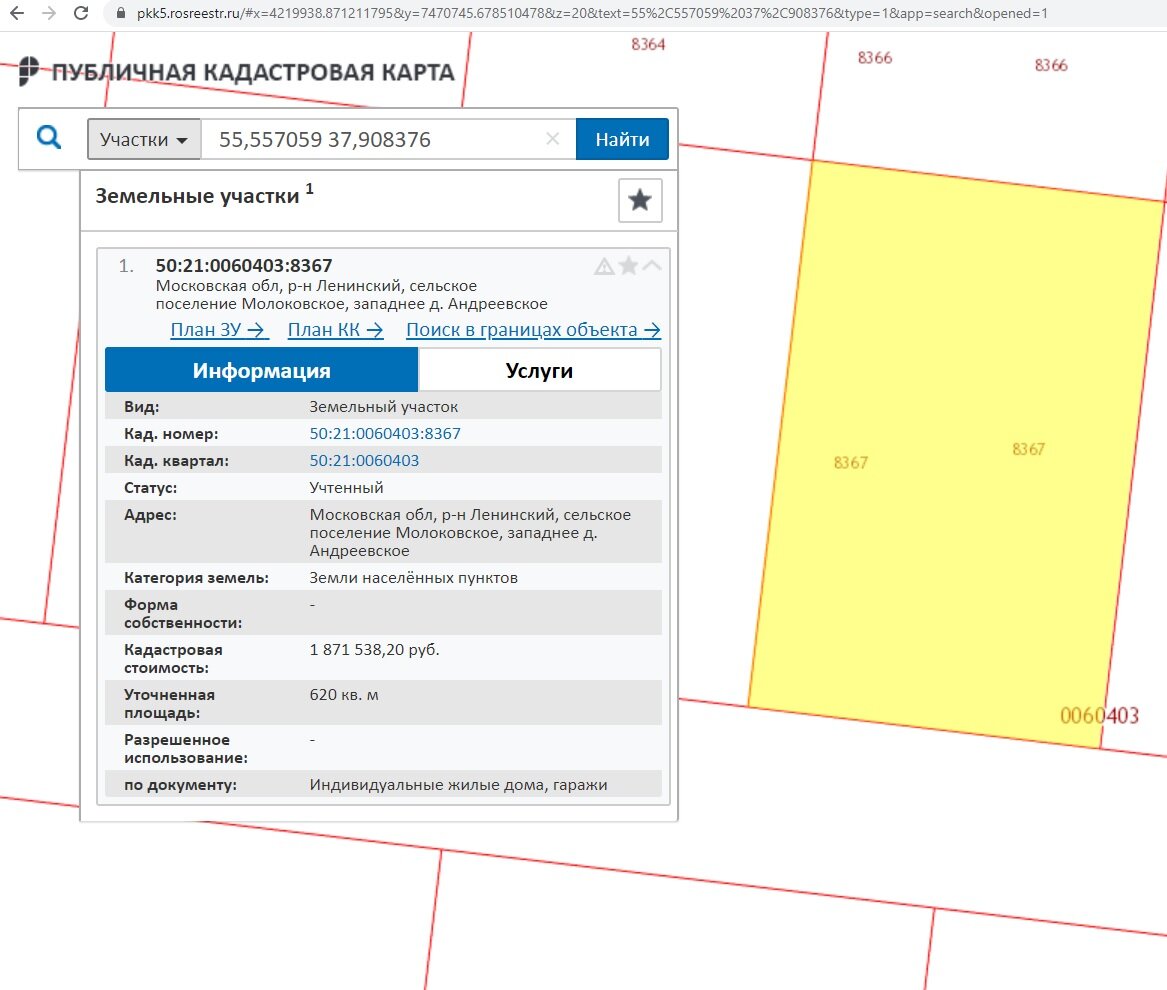The image size is (1167, 990).
Task: Run the search with Найти button
Action: coord(622,139)
